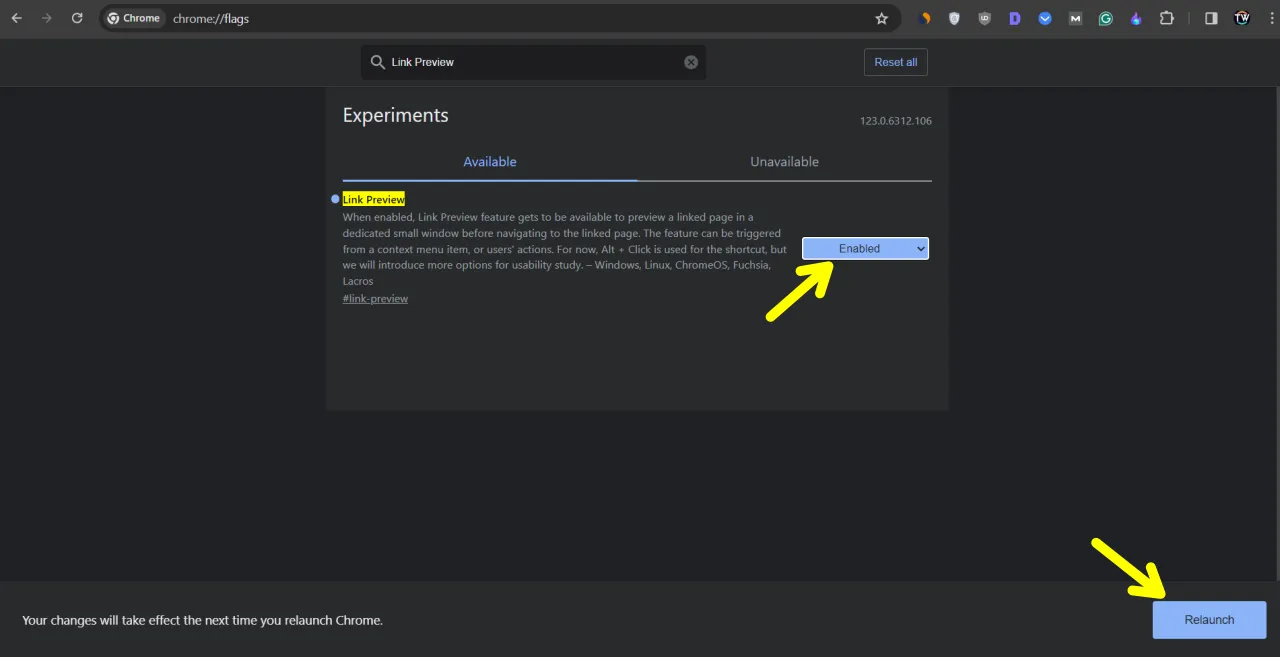The image size is (1280, 657).
Task: Click the TW profile avatar
Action: click(x=1241, y=18)
